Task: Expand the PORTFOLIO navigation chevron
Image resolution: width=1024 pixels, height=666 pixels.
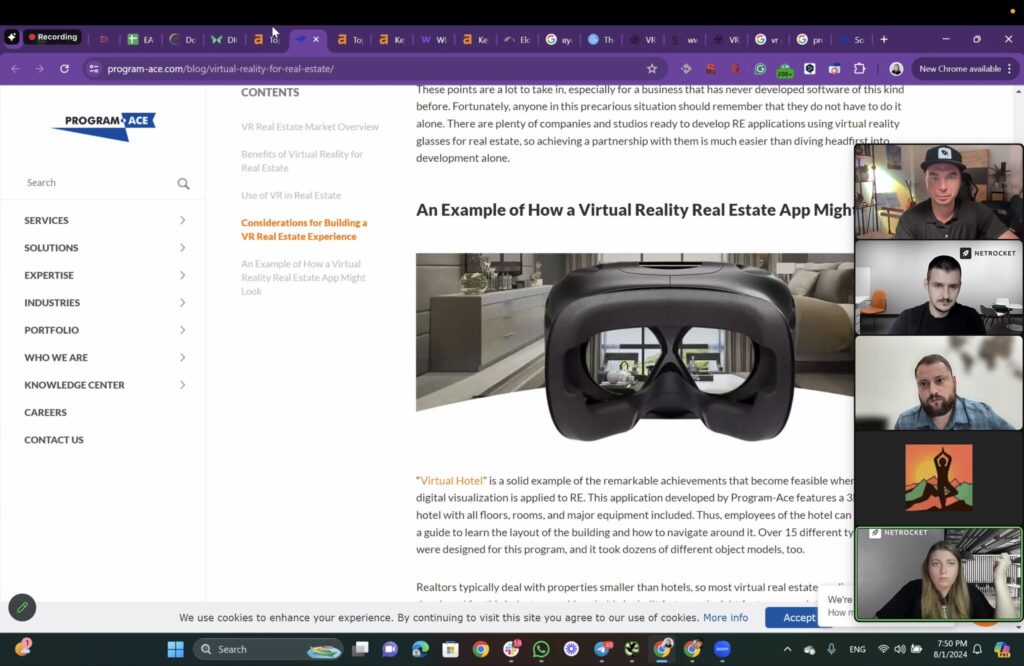Action: 183,330
